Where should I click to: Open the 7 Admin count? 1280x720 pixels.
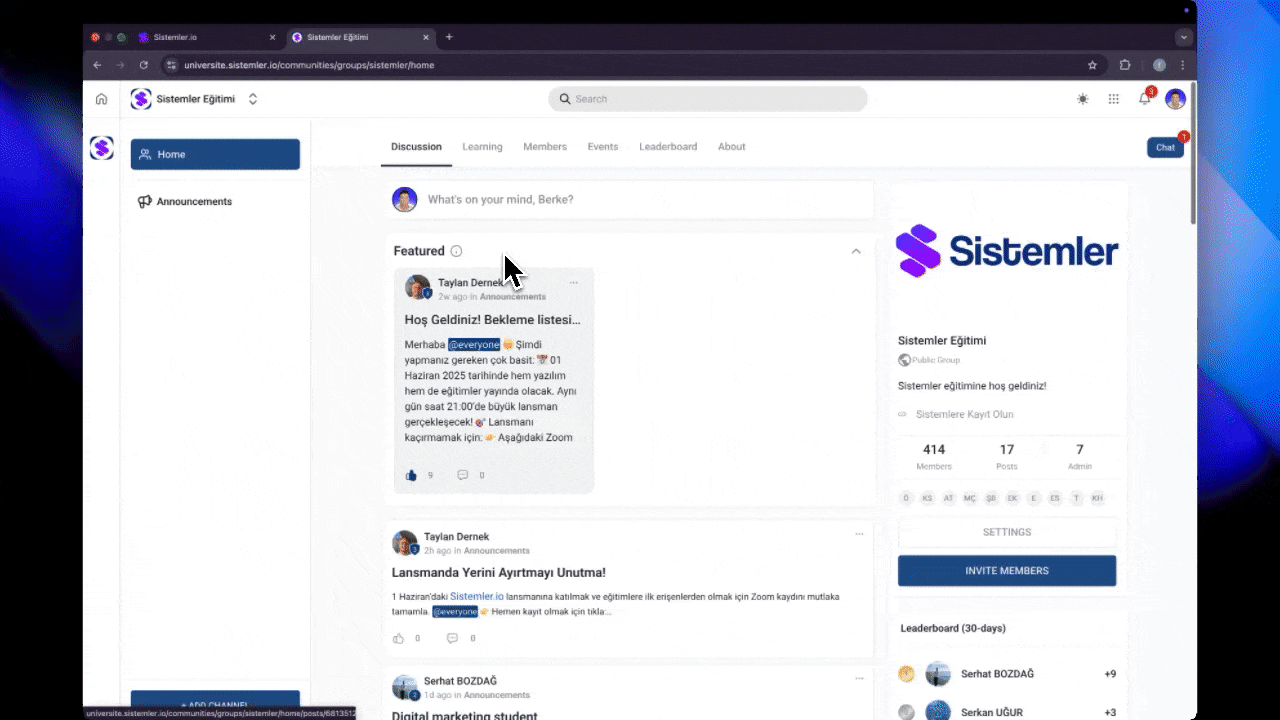tap(1079, 457)
